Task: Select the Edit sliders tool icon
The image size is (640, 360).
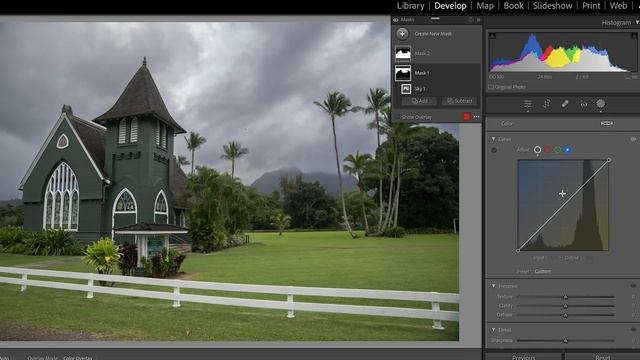Action: coord(528,104)
